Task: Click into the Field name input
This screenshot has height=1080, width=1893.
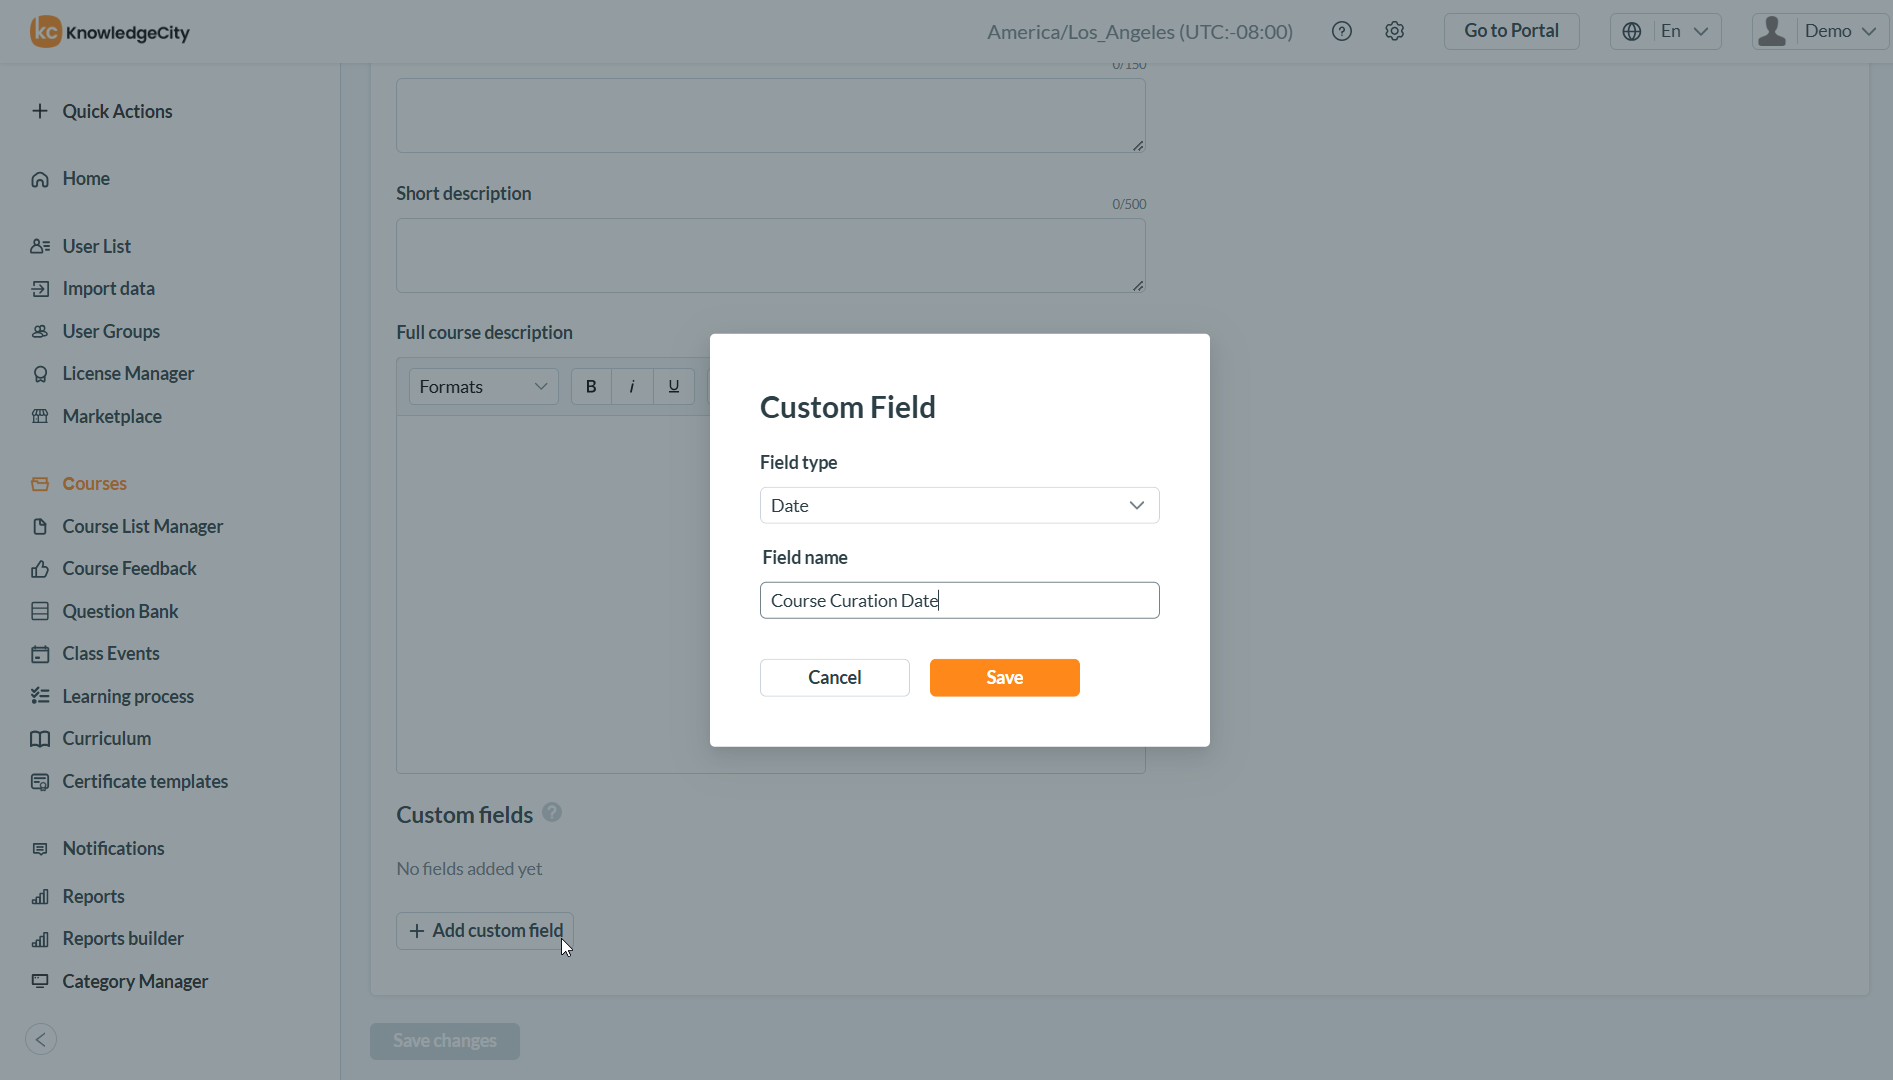Action: pyautogui.click(x=959, y=600)
